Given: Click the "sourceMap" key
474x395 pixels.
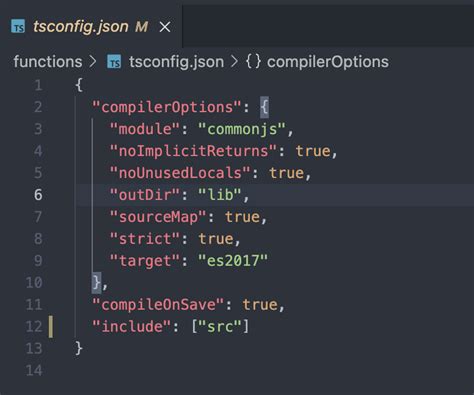Looking at the screenshot, I should click(158, 217).
